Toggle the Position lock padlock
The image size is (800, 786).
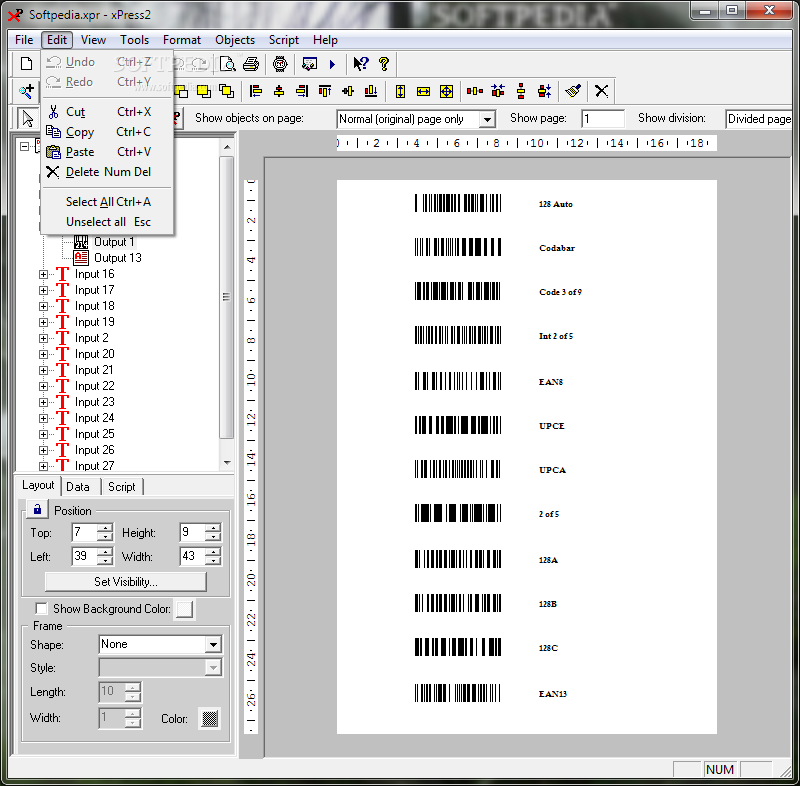pos(37,509)
